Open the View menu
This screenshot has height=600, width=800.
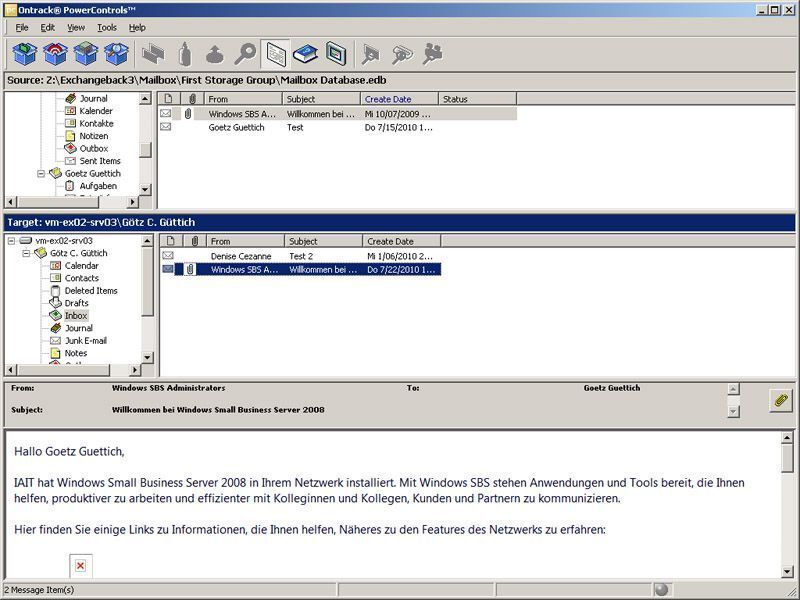(74, 28)
